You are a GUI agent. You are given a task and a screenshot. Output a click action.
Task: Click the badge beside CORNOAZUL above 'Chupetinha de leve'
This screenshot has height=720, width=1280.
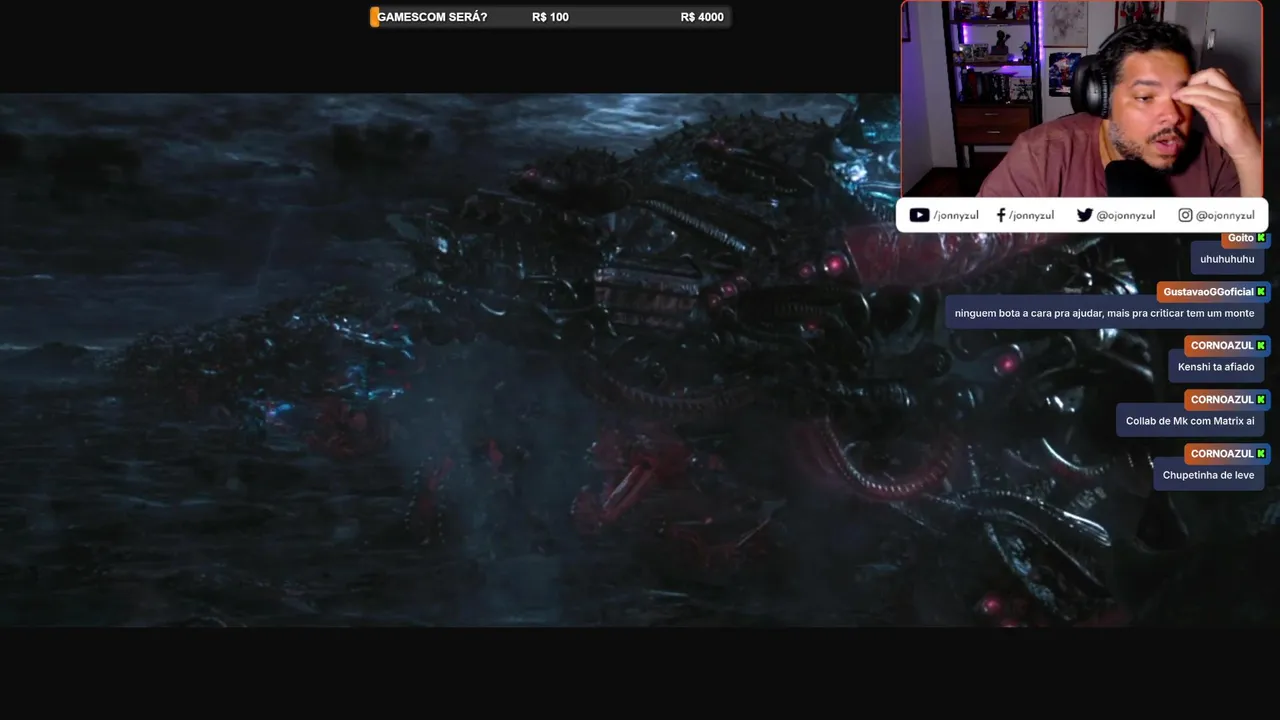click(1261, 454)
